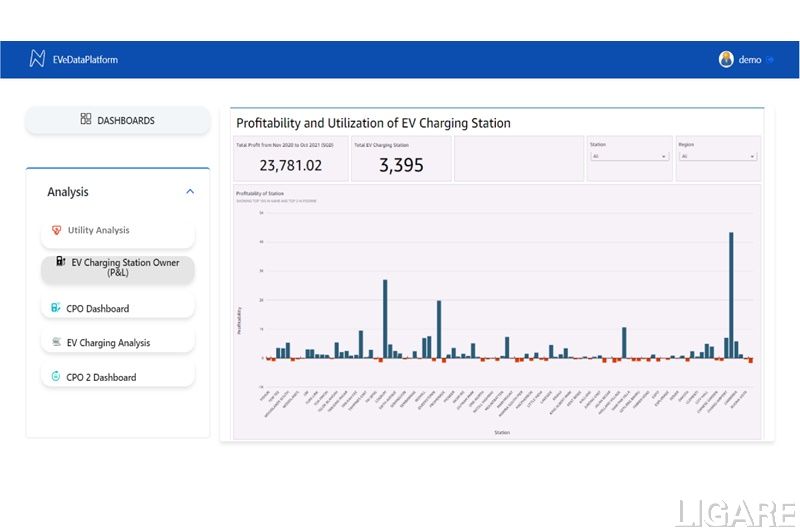This screenshot has width=800, height=532.
Task: Click the demo user avatar icon
Action: click(726, 59)
